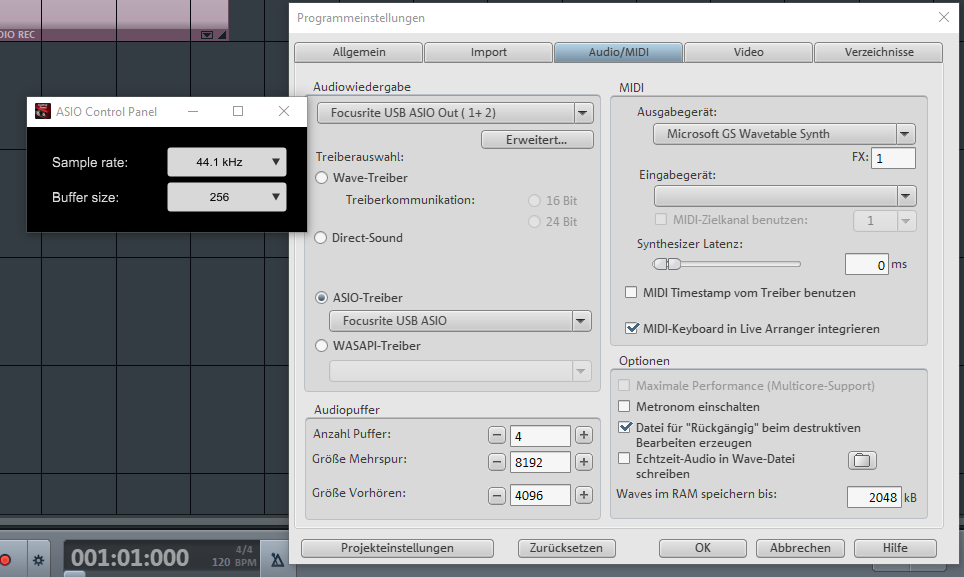This screenshot has height=577, width=964.
Task: Click the 4/4 time signature display
Action: [x=244, y=549]
